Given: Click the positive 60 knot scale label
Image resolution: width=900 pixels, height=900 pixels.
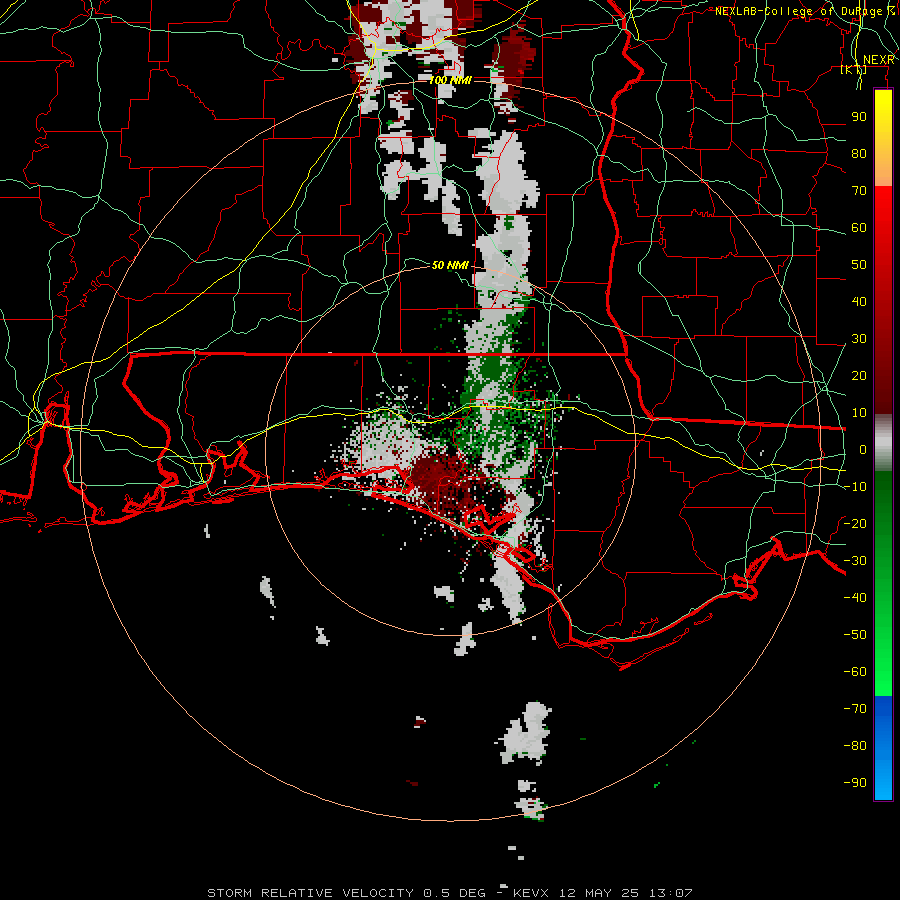Looking at the screenshot, I should (859, 228).
